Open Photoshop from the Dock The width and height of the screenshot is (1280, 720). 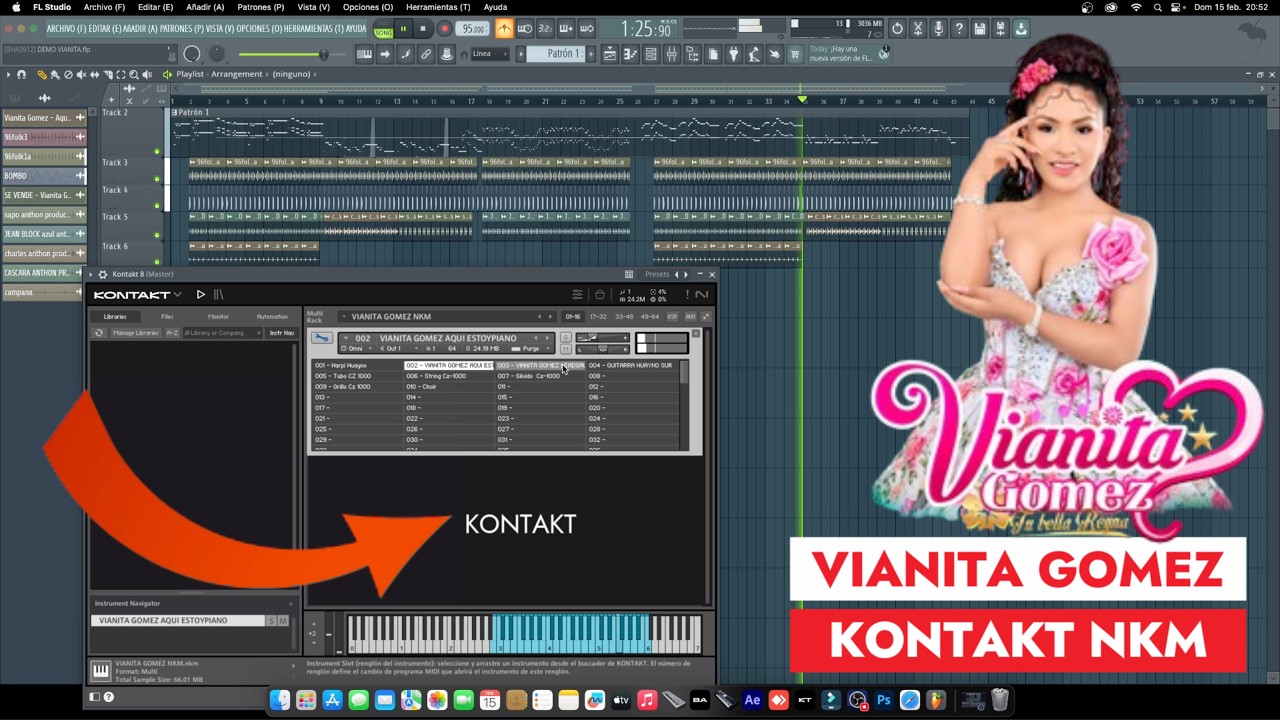[883, 701]
